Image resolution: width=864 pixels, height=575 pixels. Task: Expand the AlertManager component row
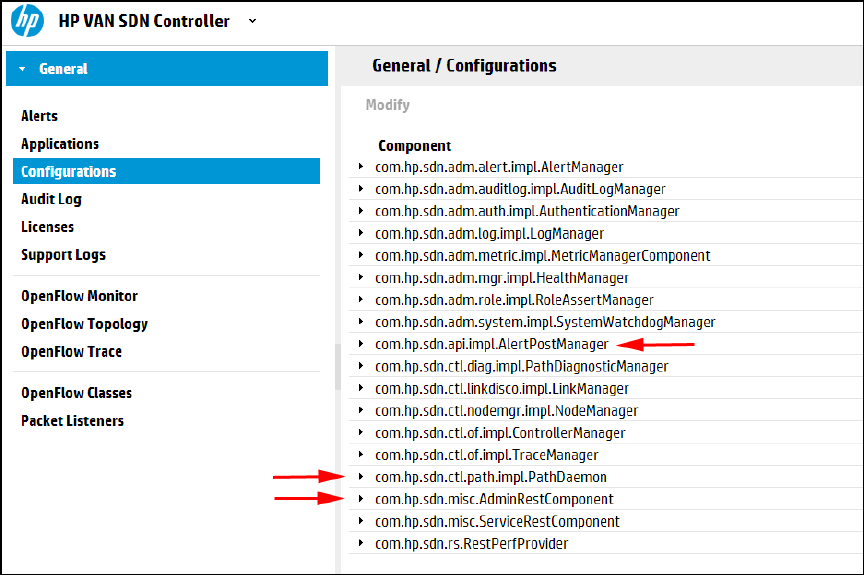361,167
